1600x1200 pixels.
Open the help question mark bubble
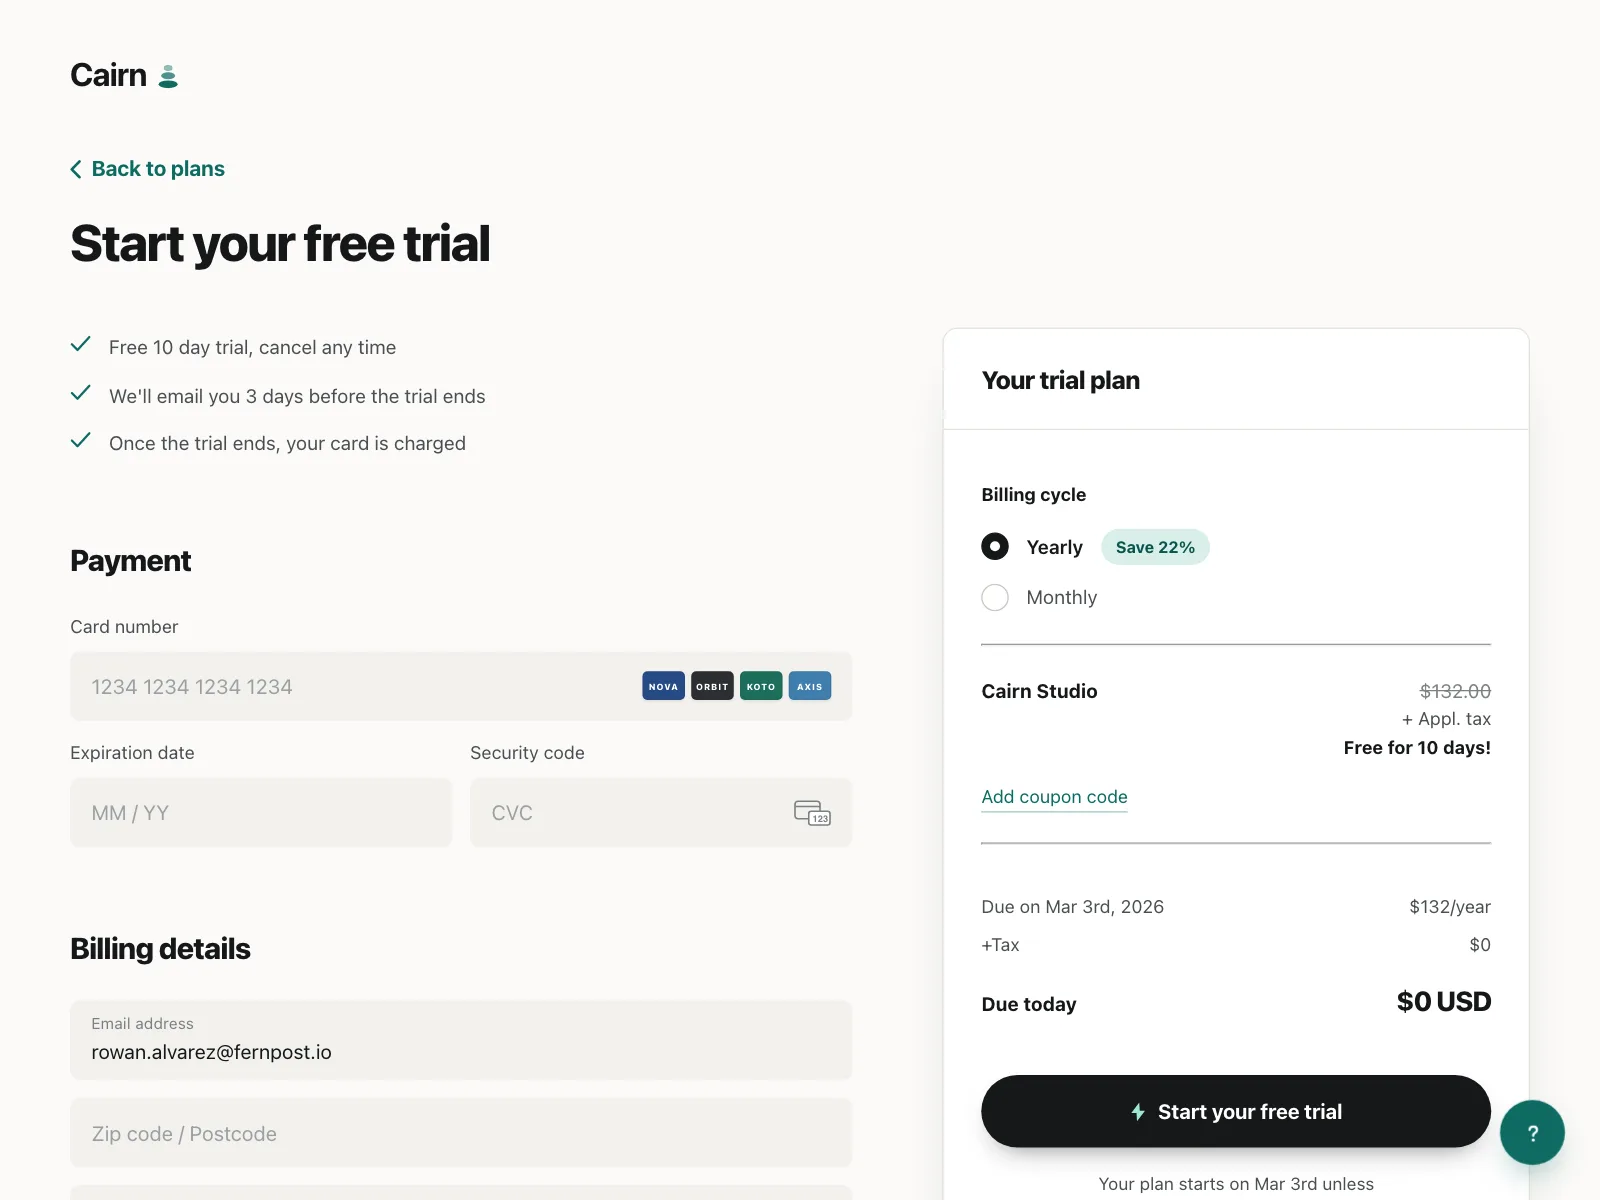[x=1532, y=1132]
